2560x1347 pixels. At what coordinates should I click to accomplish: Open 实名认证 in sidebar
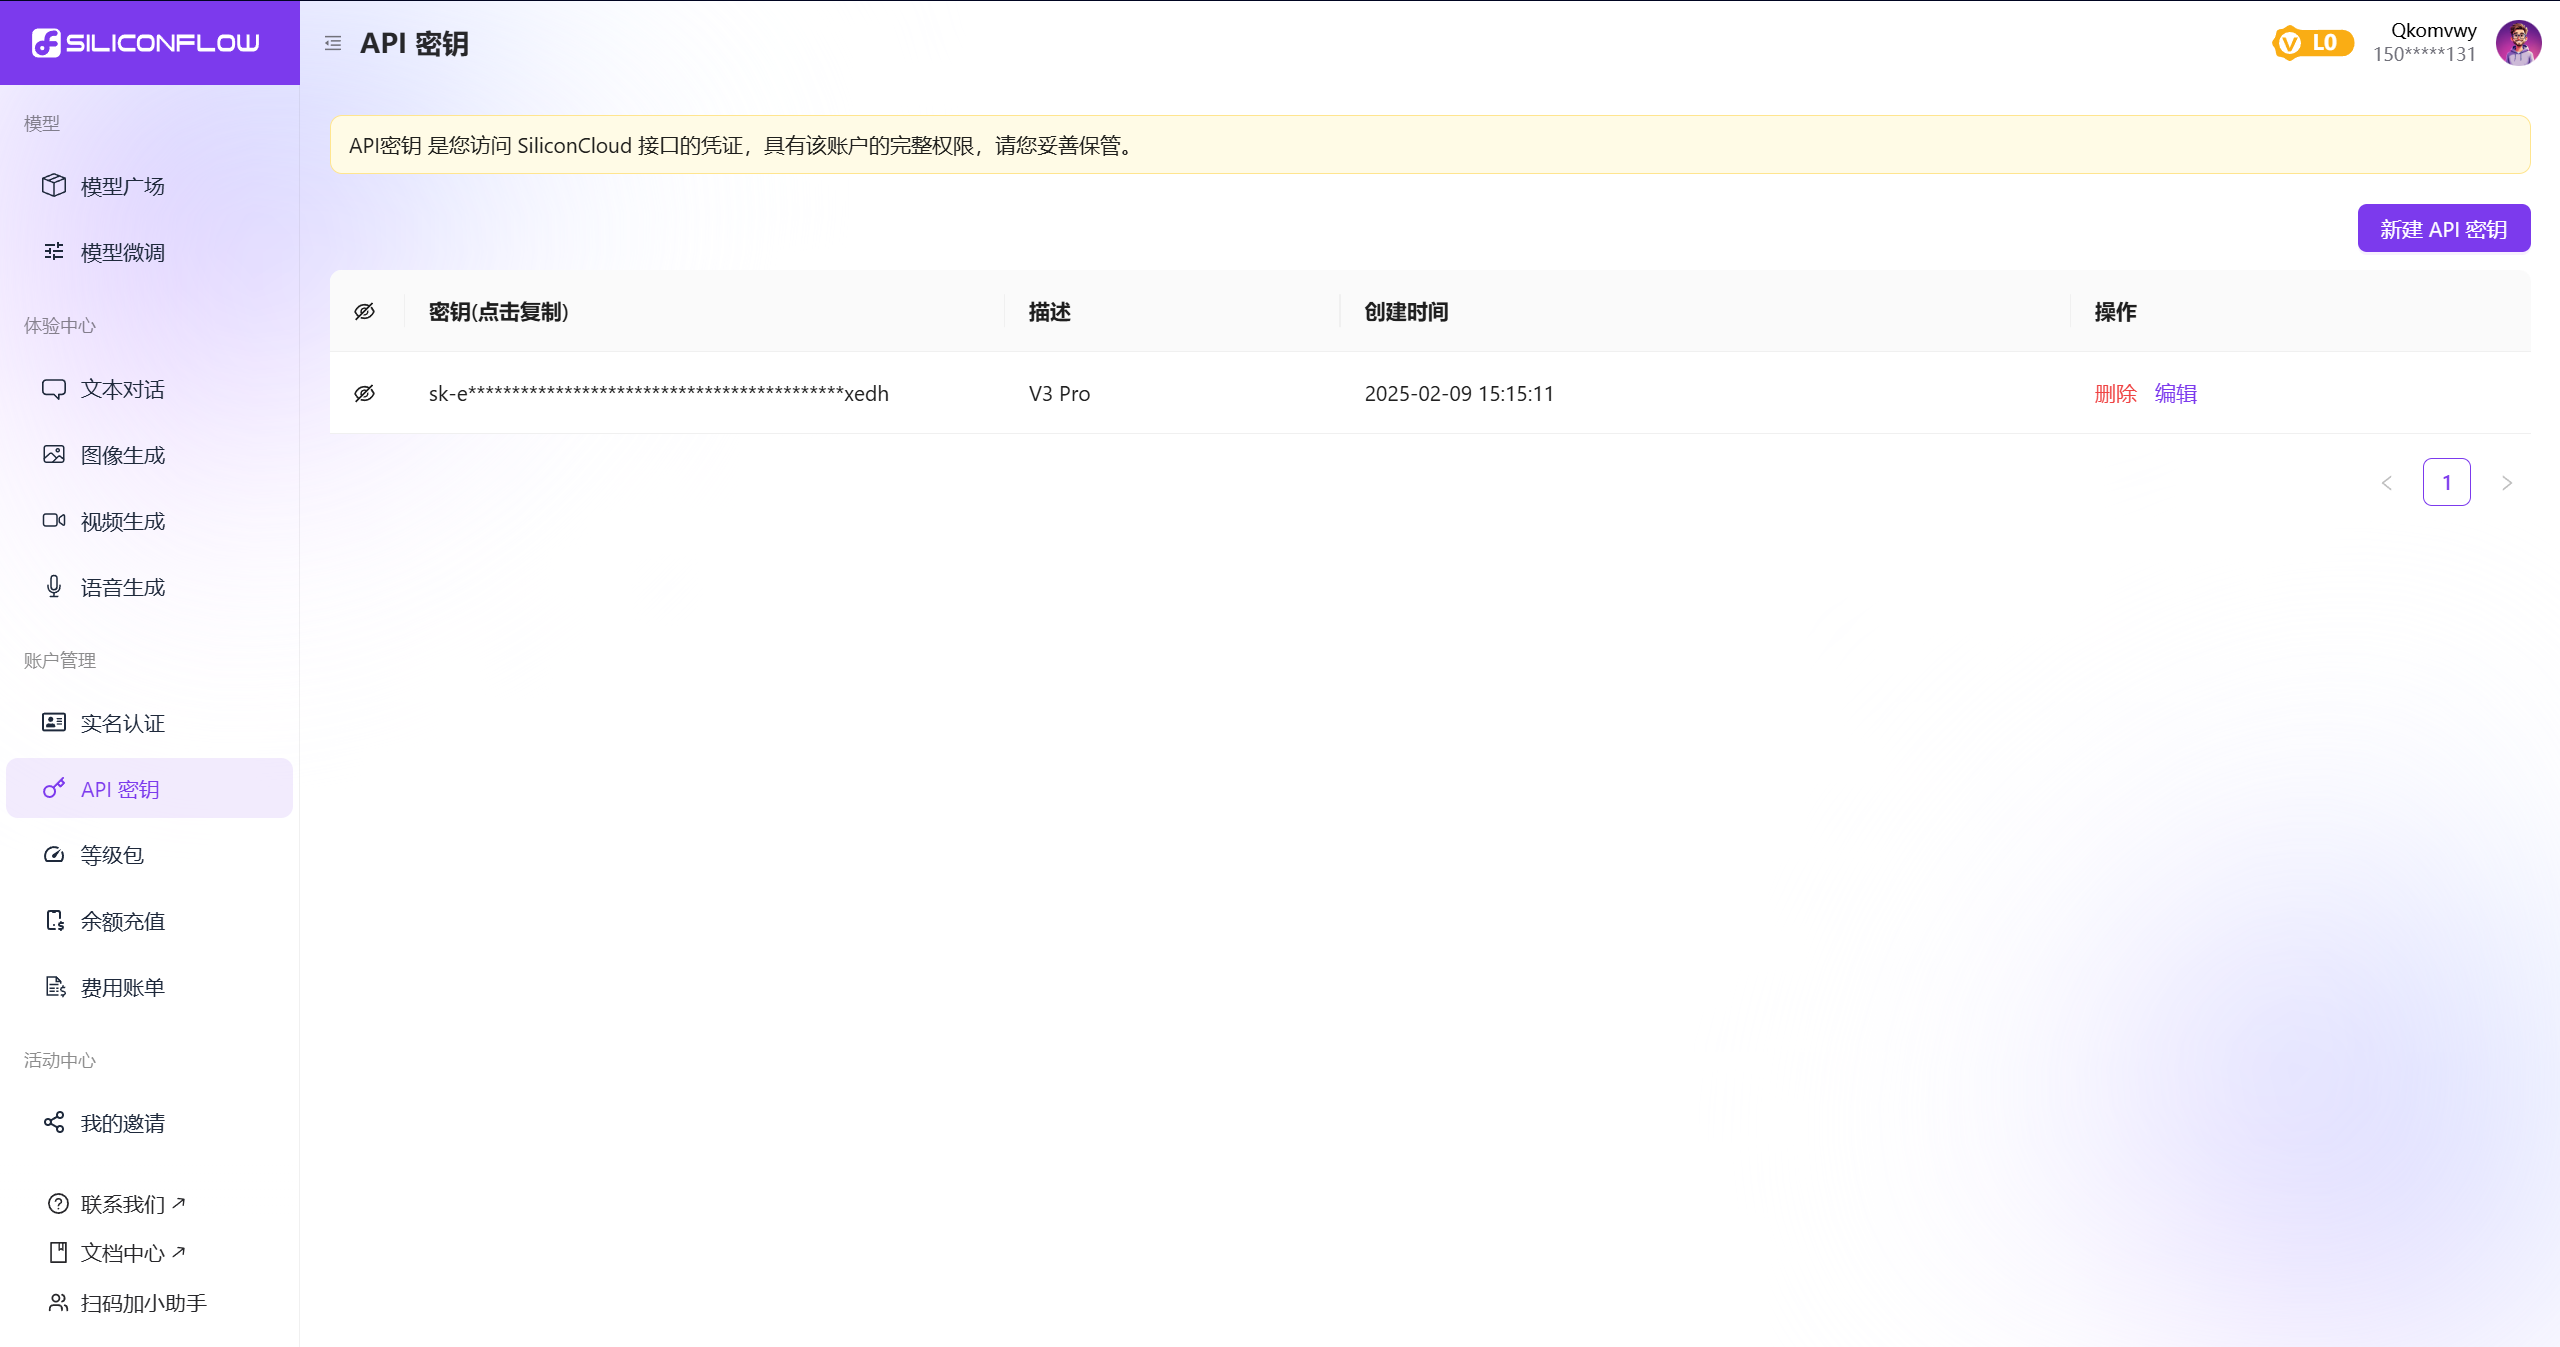[149, 723]
